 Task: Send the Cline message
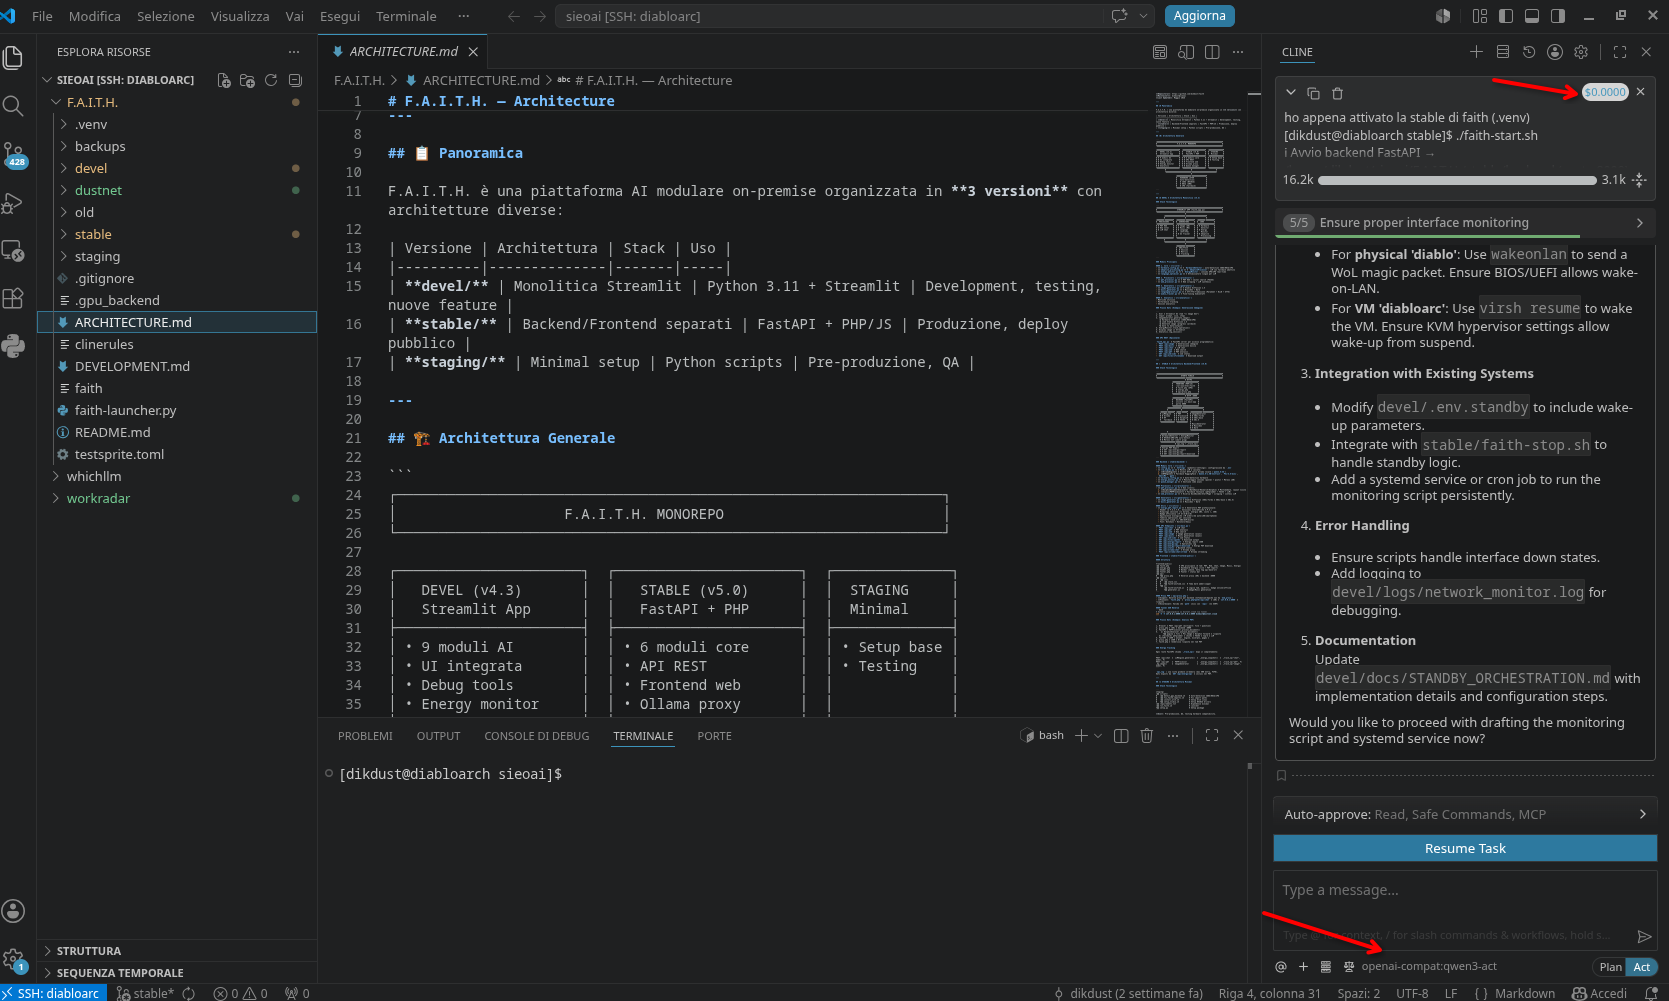(x=1643, y=936)
